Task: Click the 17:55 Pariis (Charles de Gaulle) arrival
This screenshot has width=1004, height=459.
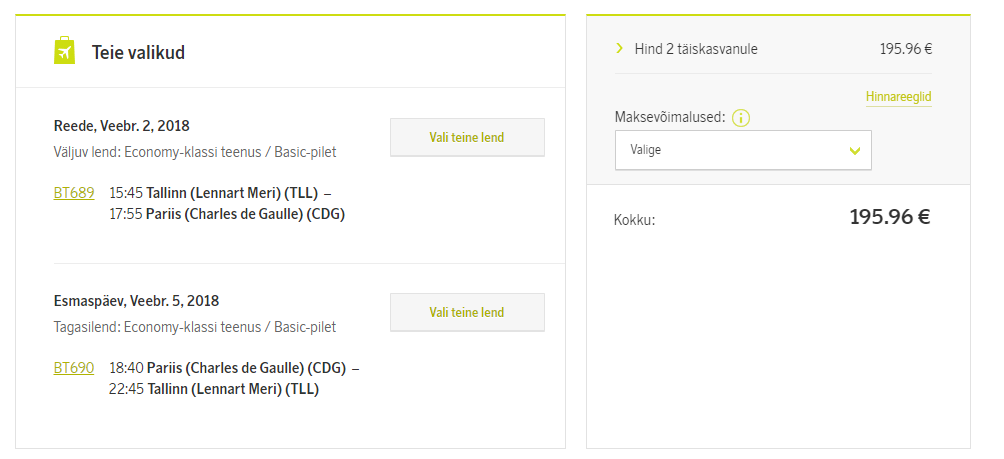Action: (x=227, y=214)
